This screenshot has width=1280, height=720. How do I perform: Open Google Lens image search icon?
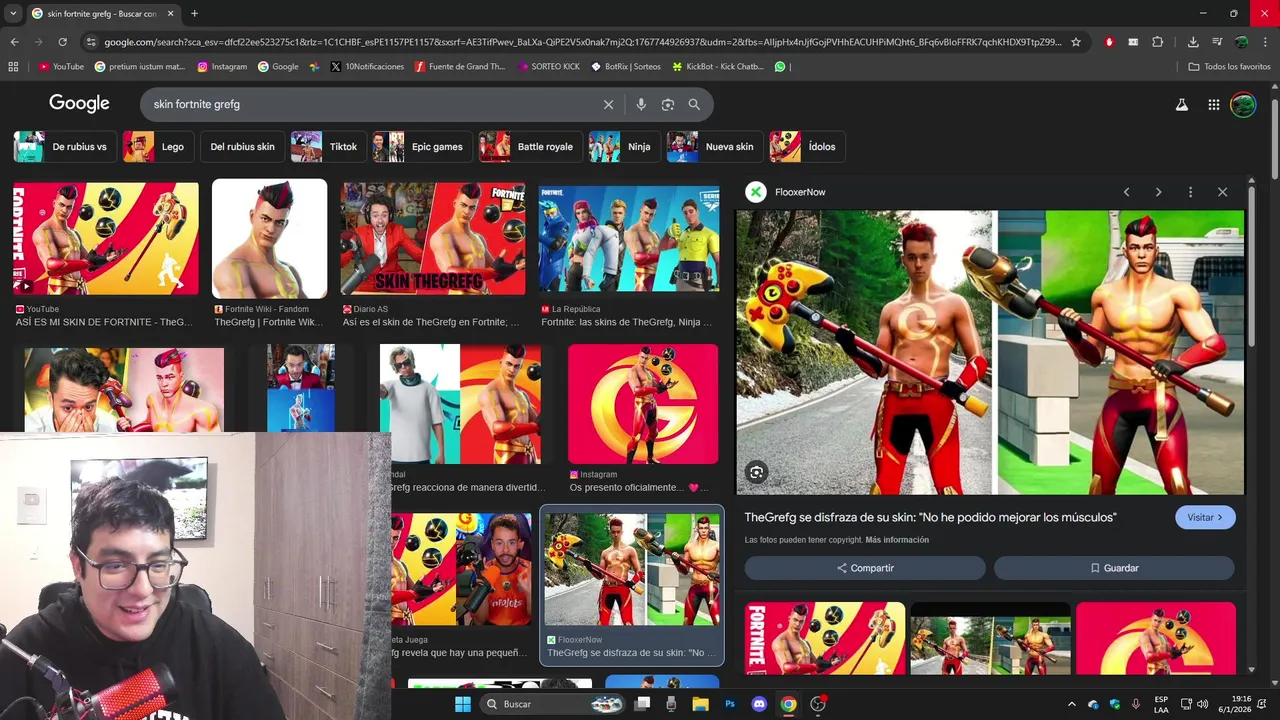click(x=668, y=104)
